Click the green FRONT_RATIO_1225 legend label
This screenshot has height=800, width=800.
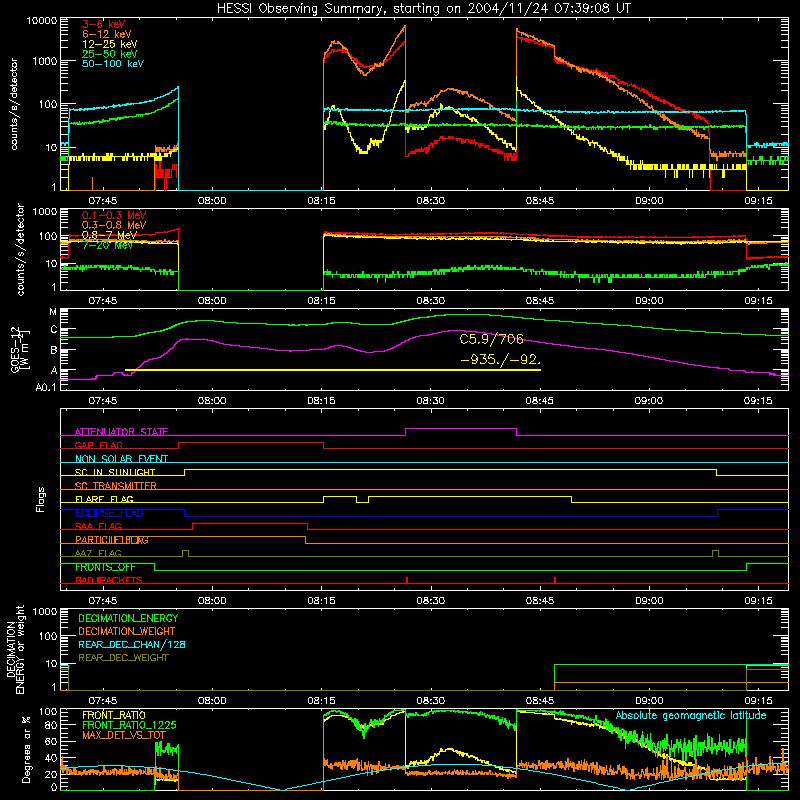[x=129, y=725]
